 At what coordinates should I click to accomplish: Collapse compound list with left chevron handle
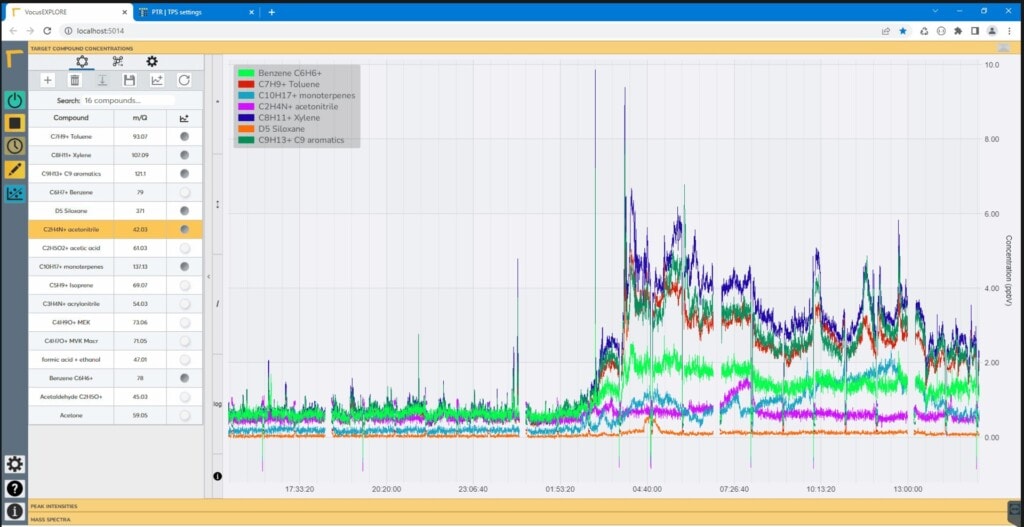209,276
